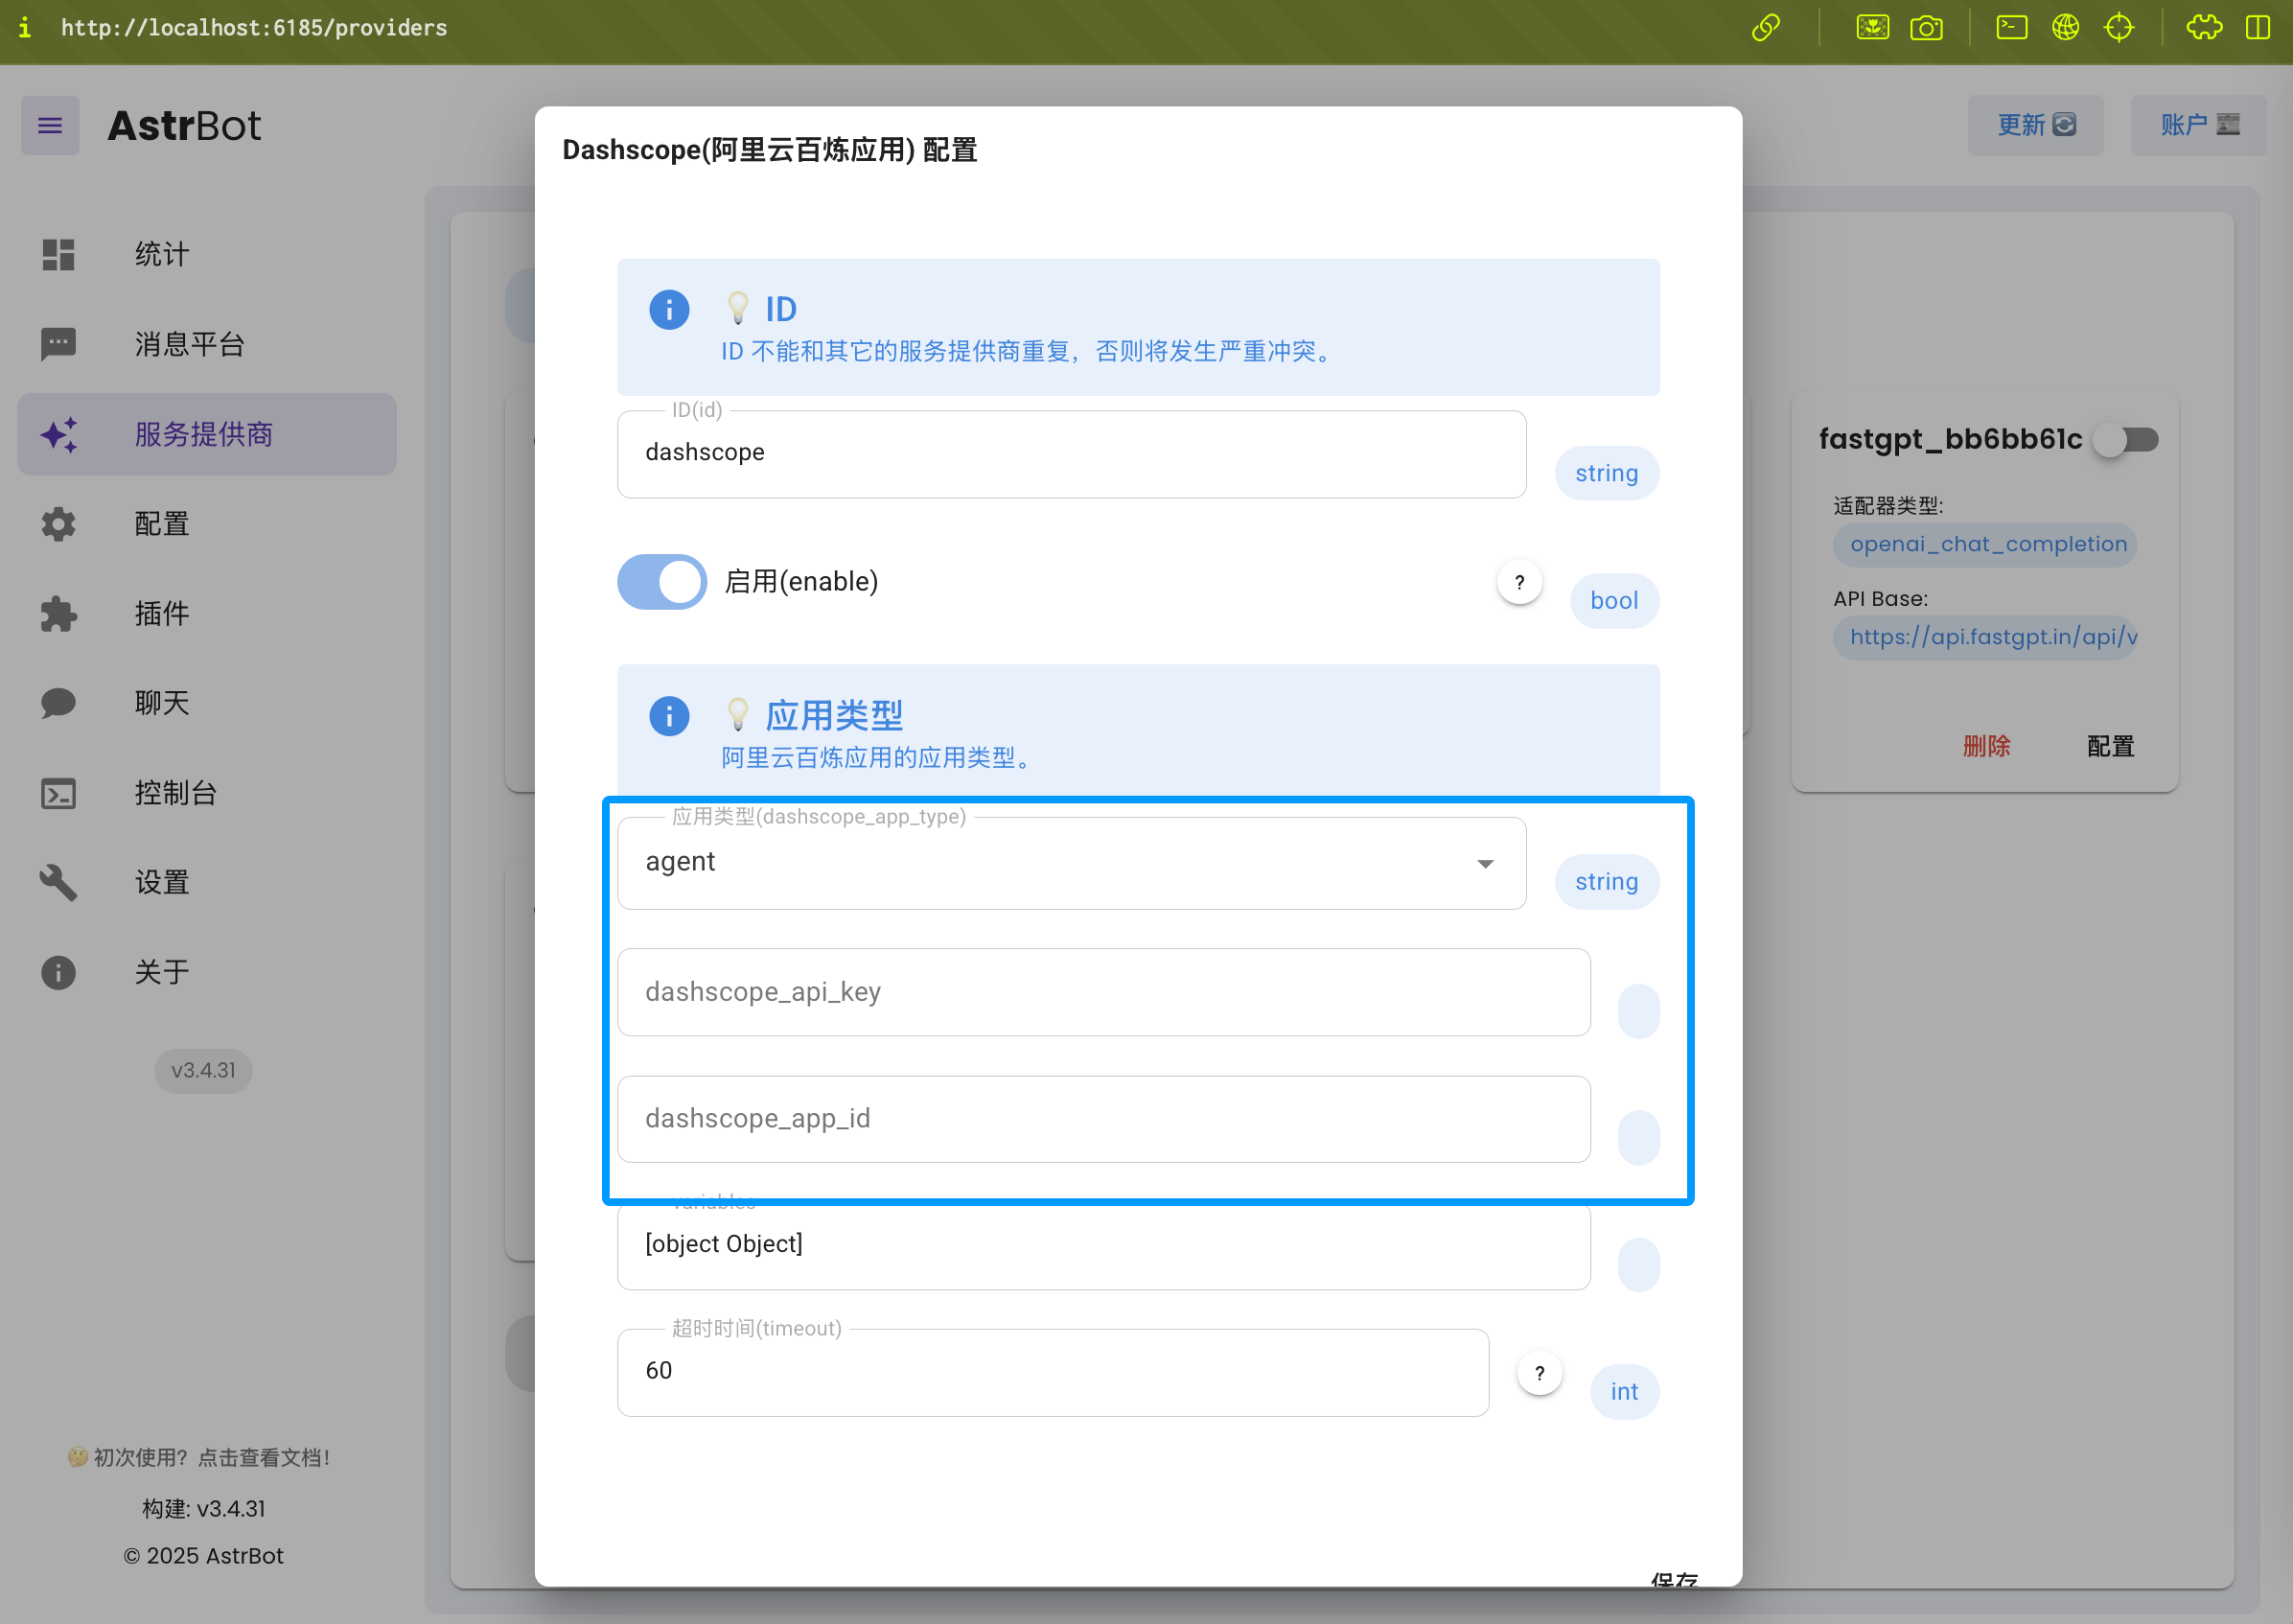The width and height of the screenshot is (2293, 1624).
Task: Click the string type chip beside ID field
Action: (1606, 473)
